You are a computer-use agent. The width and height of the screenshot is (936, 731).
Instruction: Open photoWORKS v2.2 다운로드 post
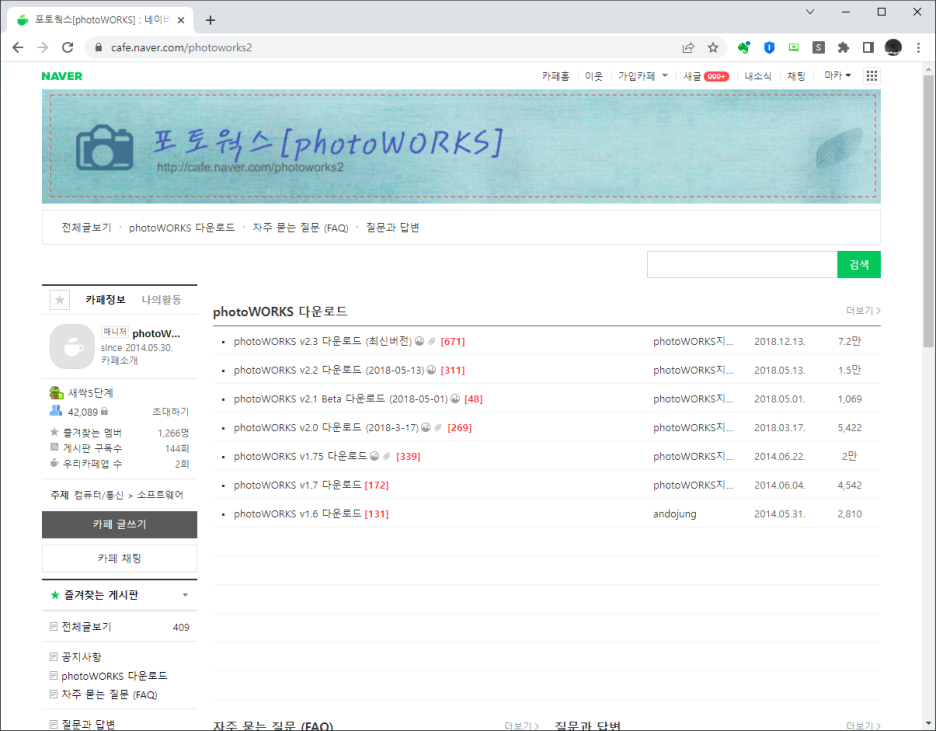[x=329, y=370]
